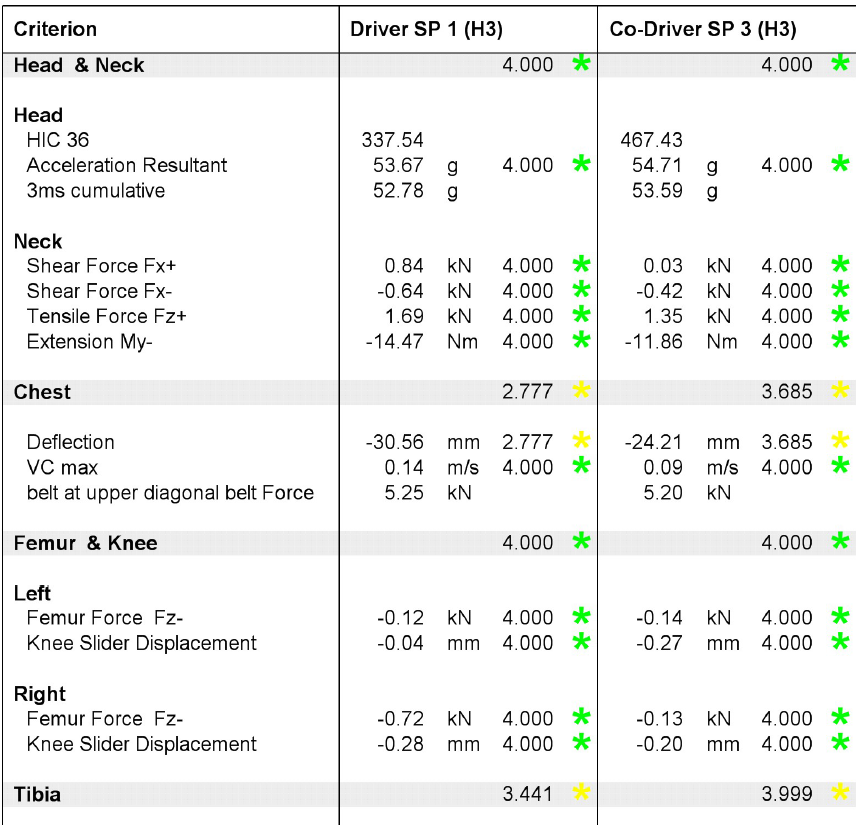Click the "Neck" subsection heading
The width and height of the screenshot is (856, 826).
38,241
